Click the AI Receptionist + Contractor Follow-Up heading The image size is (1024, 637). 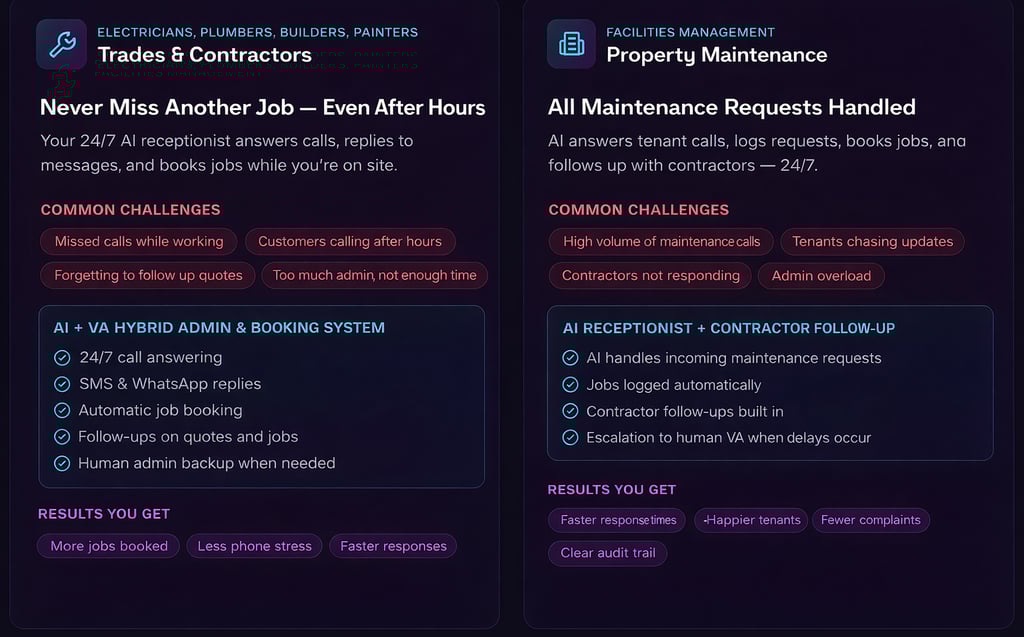pos(729,328)
